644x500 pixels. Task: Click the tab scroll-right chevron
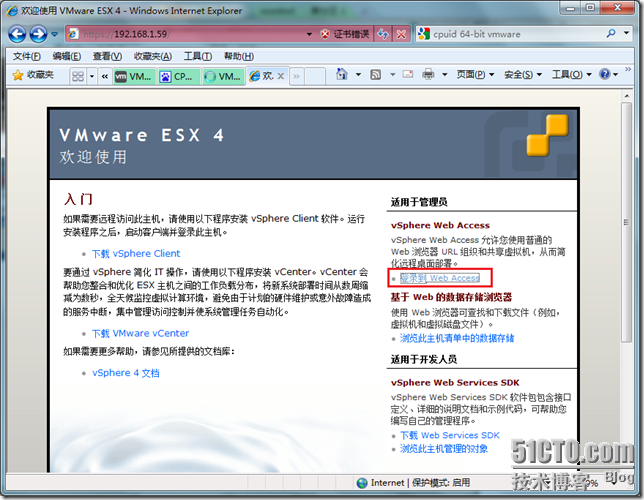tap(296, 76)
